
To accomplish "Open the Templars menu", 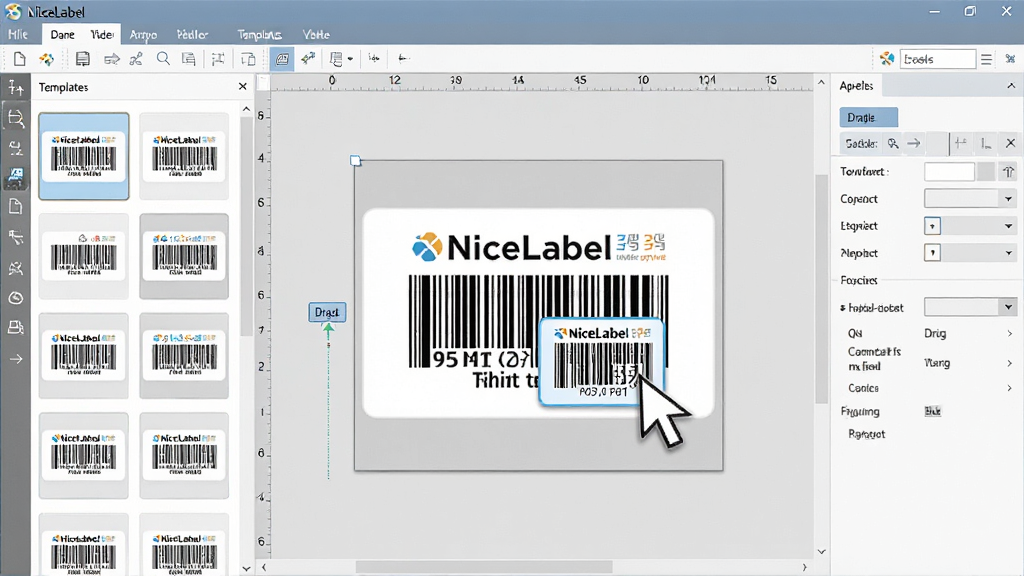I will click(259, 35).
